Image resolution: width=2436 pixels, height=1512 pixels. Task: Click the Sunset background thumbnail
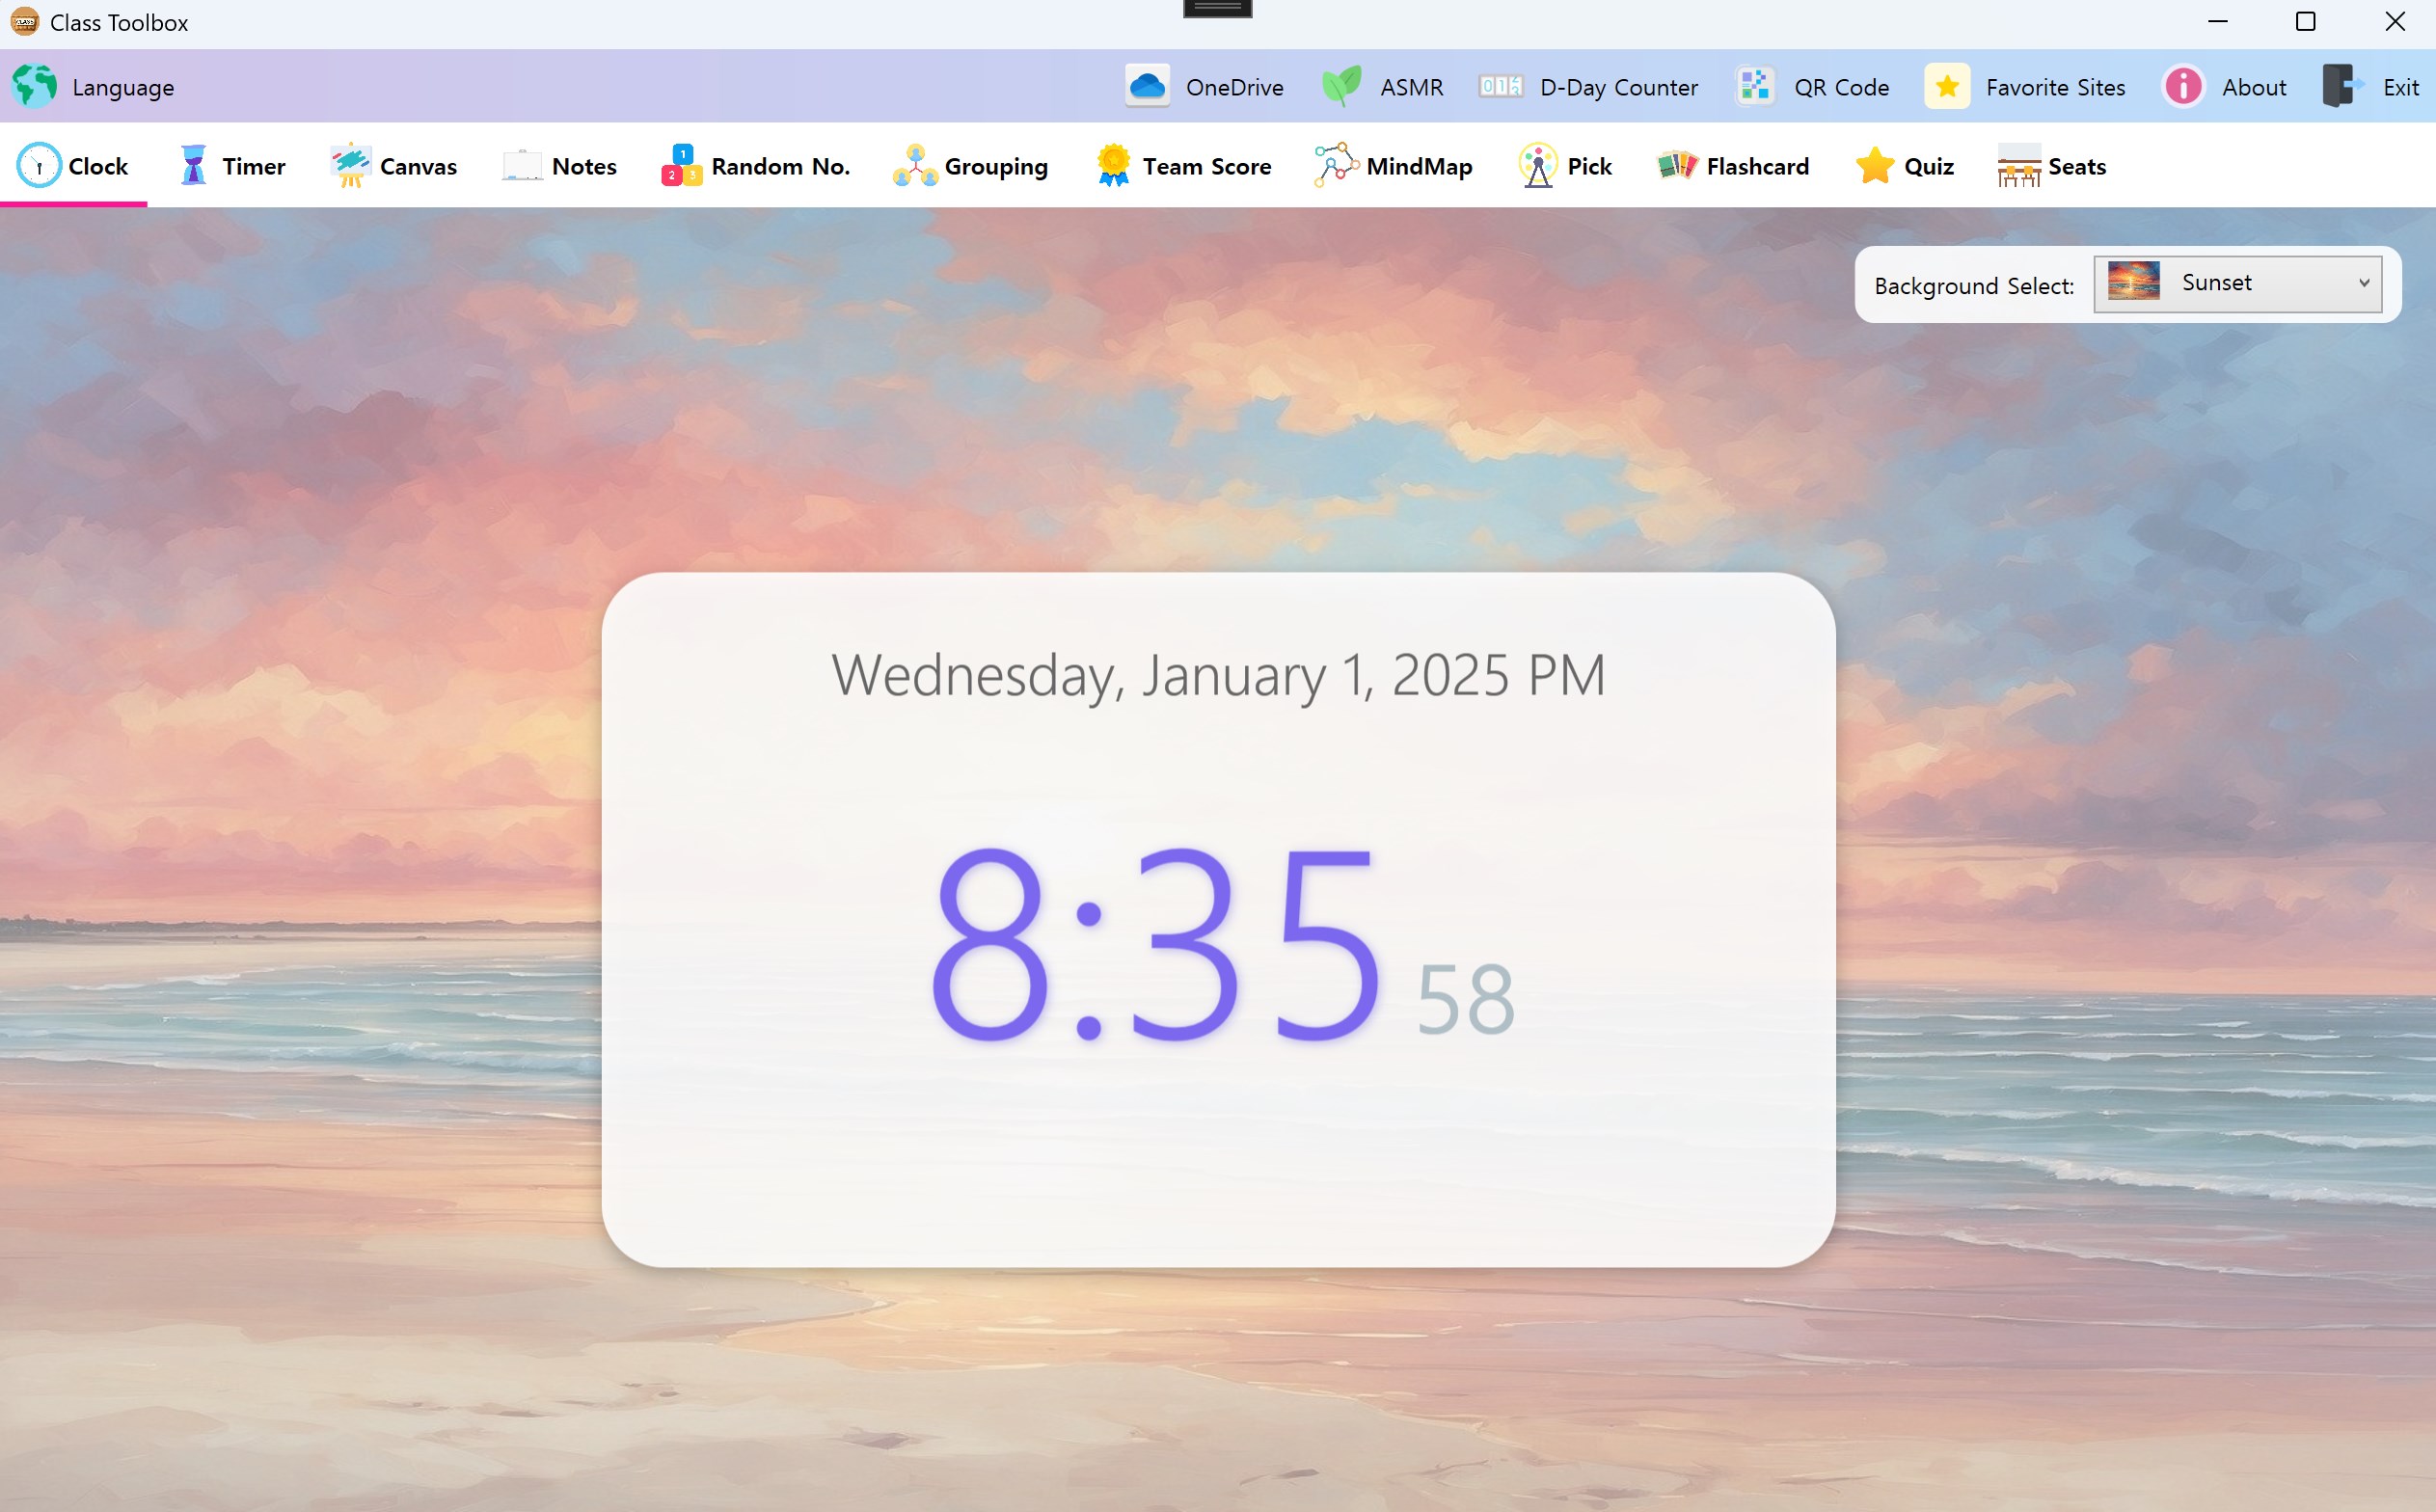tap(2133, 281)
